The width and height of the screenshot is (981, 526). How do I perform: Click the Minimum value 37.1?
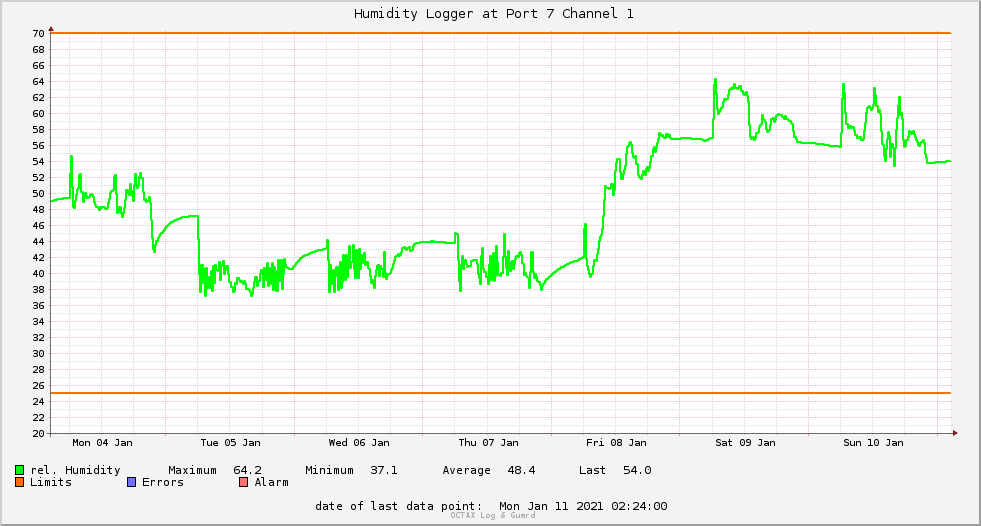384,470
